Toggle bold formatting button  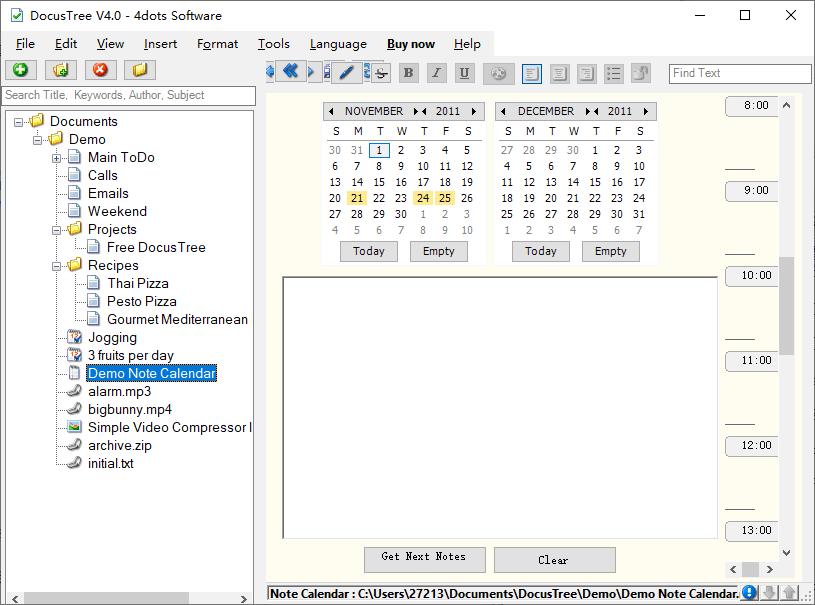click(409, 73)
